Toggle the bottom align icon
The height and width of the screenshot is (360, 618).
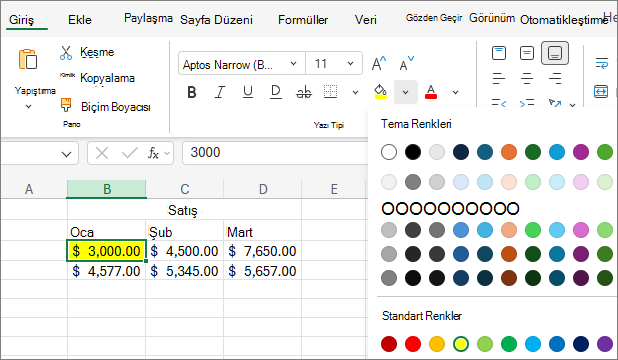[555, 53]
